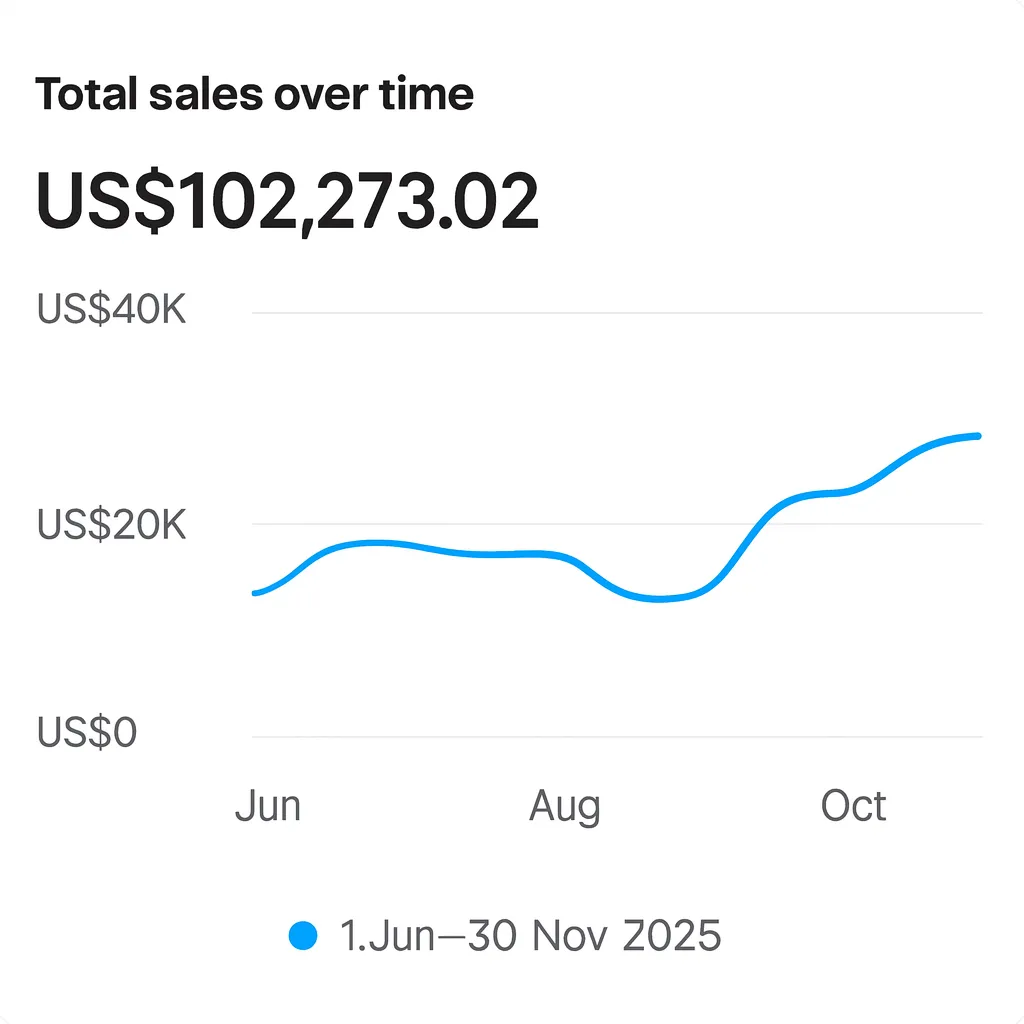Click the sales line directly above Aug
The width and height of the screenshot is (1024, 1024).
[x=565, y=557]
